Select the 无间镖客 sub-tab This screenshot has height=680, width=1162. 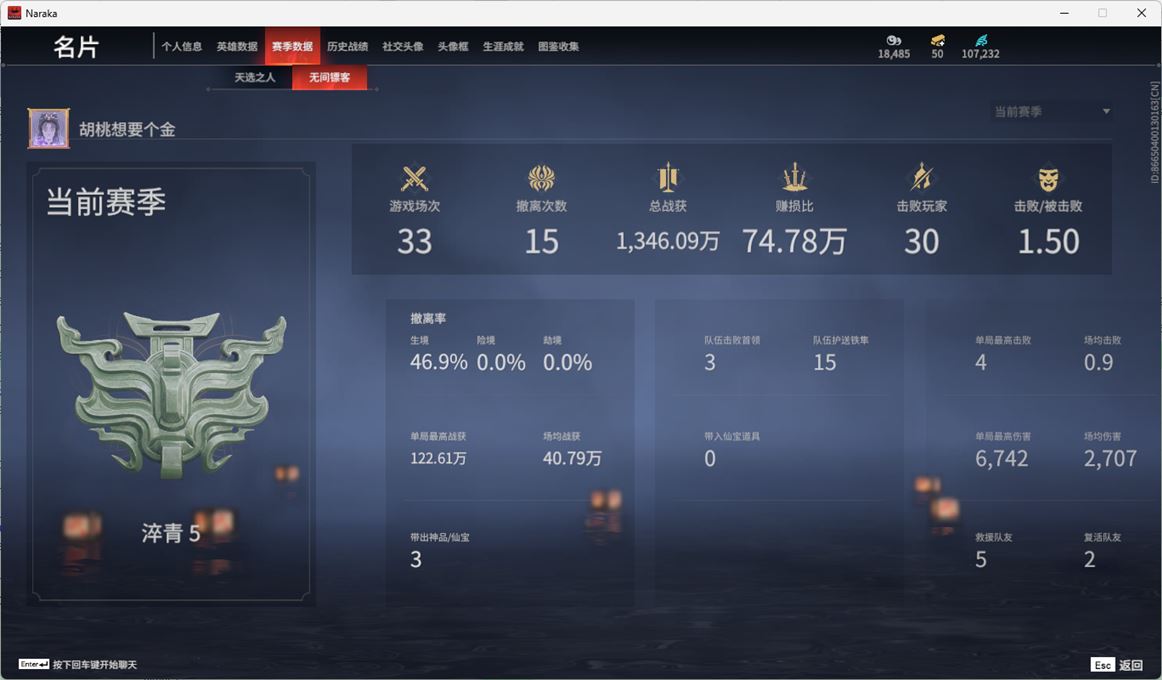click(x=329, y=77)
